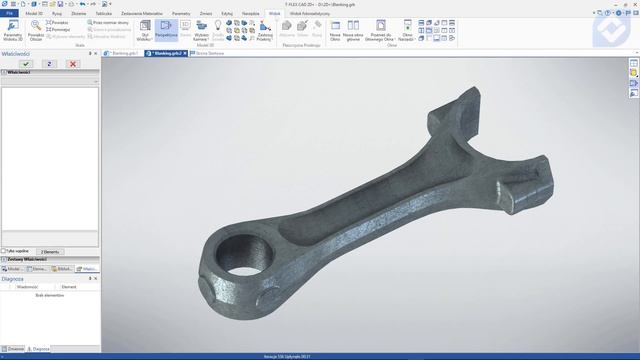Open the Złożenie ribbon tab
The image size is (640, 360).
pos(79,13)
